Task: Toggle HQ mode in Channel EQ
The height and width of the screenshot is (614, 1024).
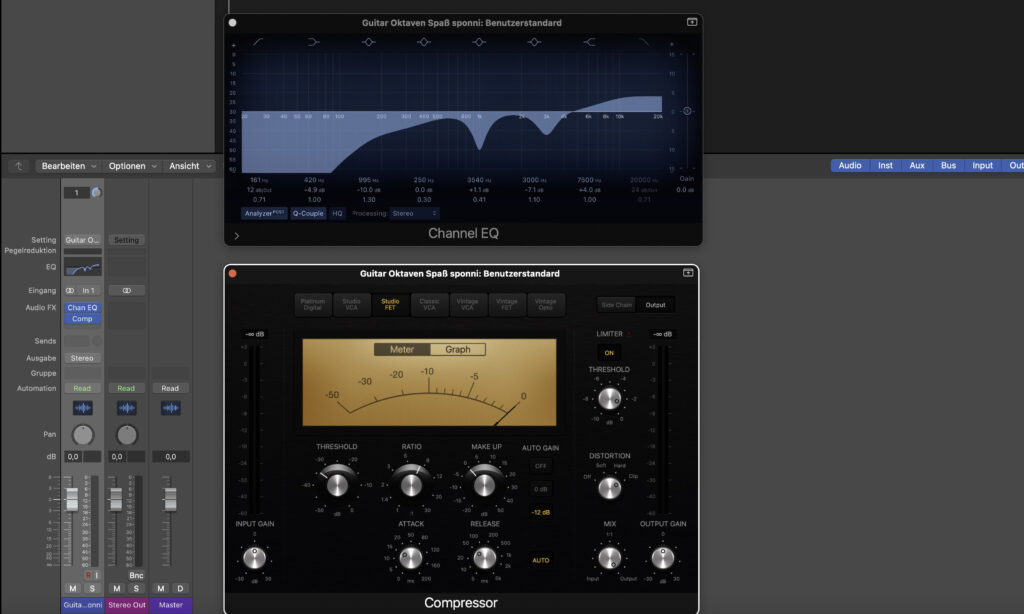Action: pyautogui.click(x=337, y=213)
